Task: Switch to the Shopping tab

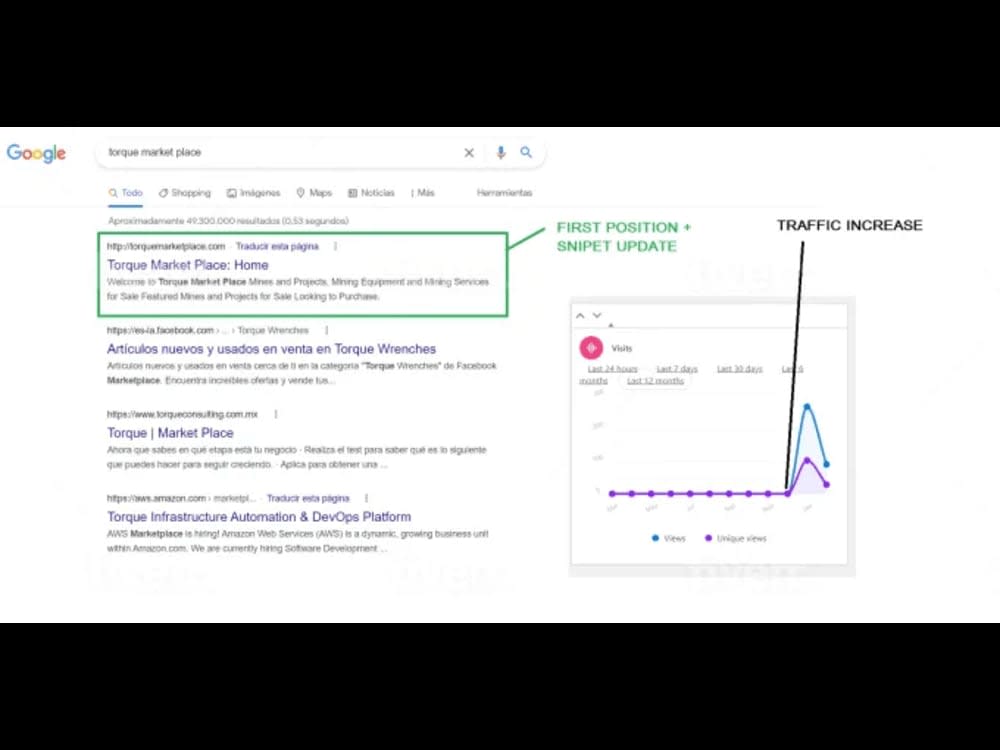Action: [x=184, y=193]
